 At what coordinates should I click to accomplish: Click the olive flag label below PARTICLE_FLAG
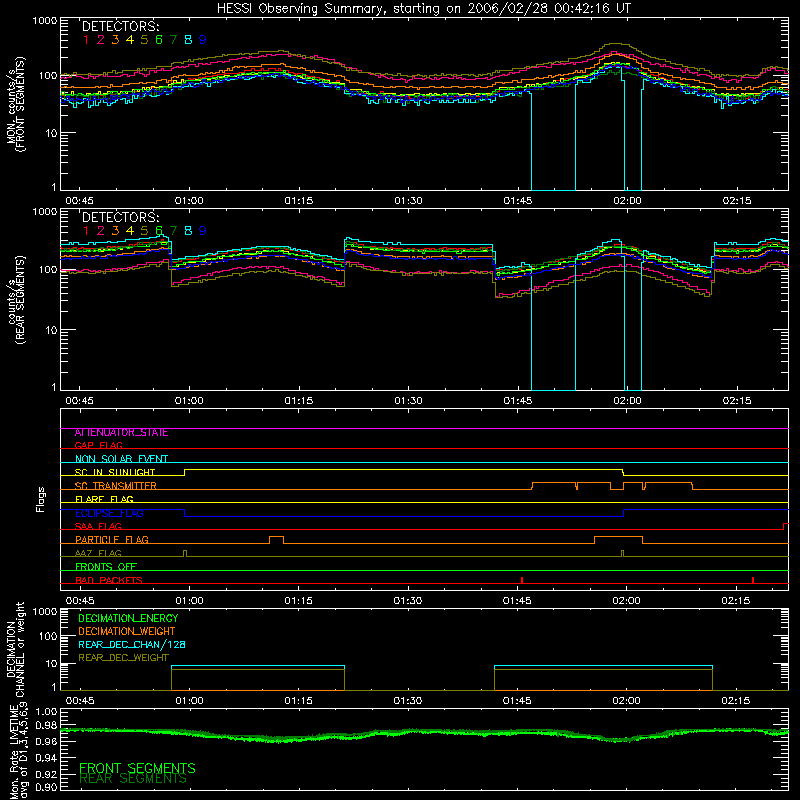coord(98,553)
